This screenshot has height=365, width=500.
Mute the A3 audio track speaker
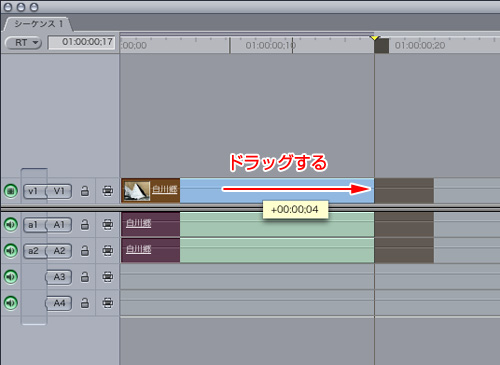click(x=11, y=277)
